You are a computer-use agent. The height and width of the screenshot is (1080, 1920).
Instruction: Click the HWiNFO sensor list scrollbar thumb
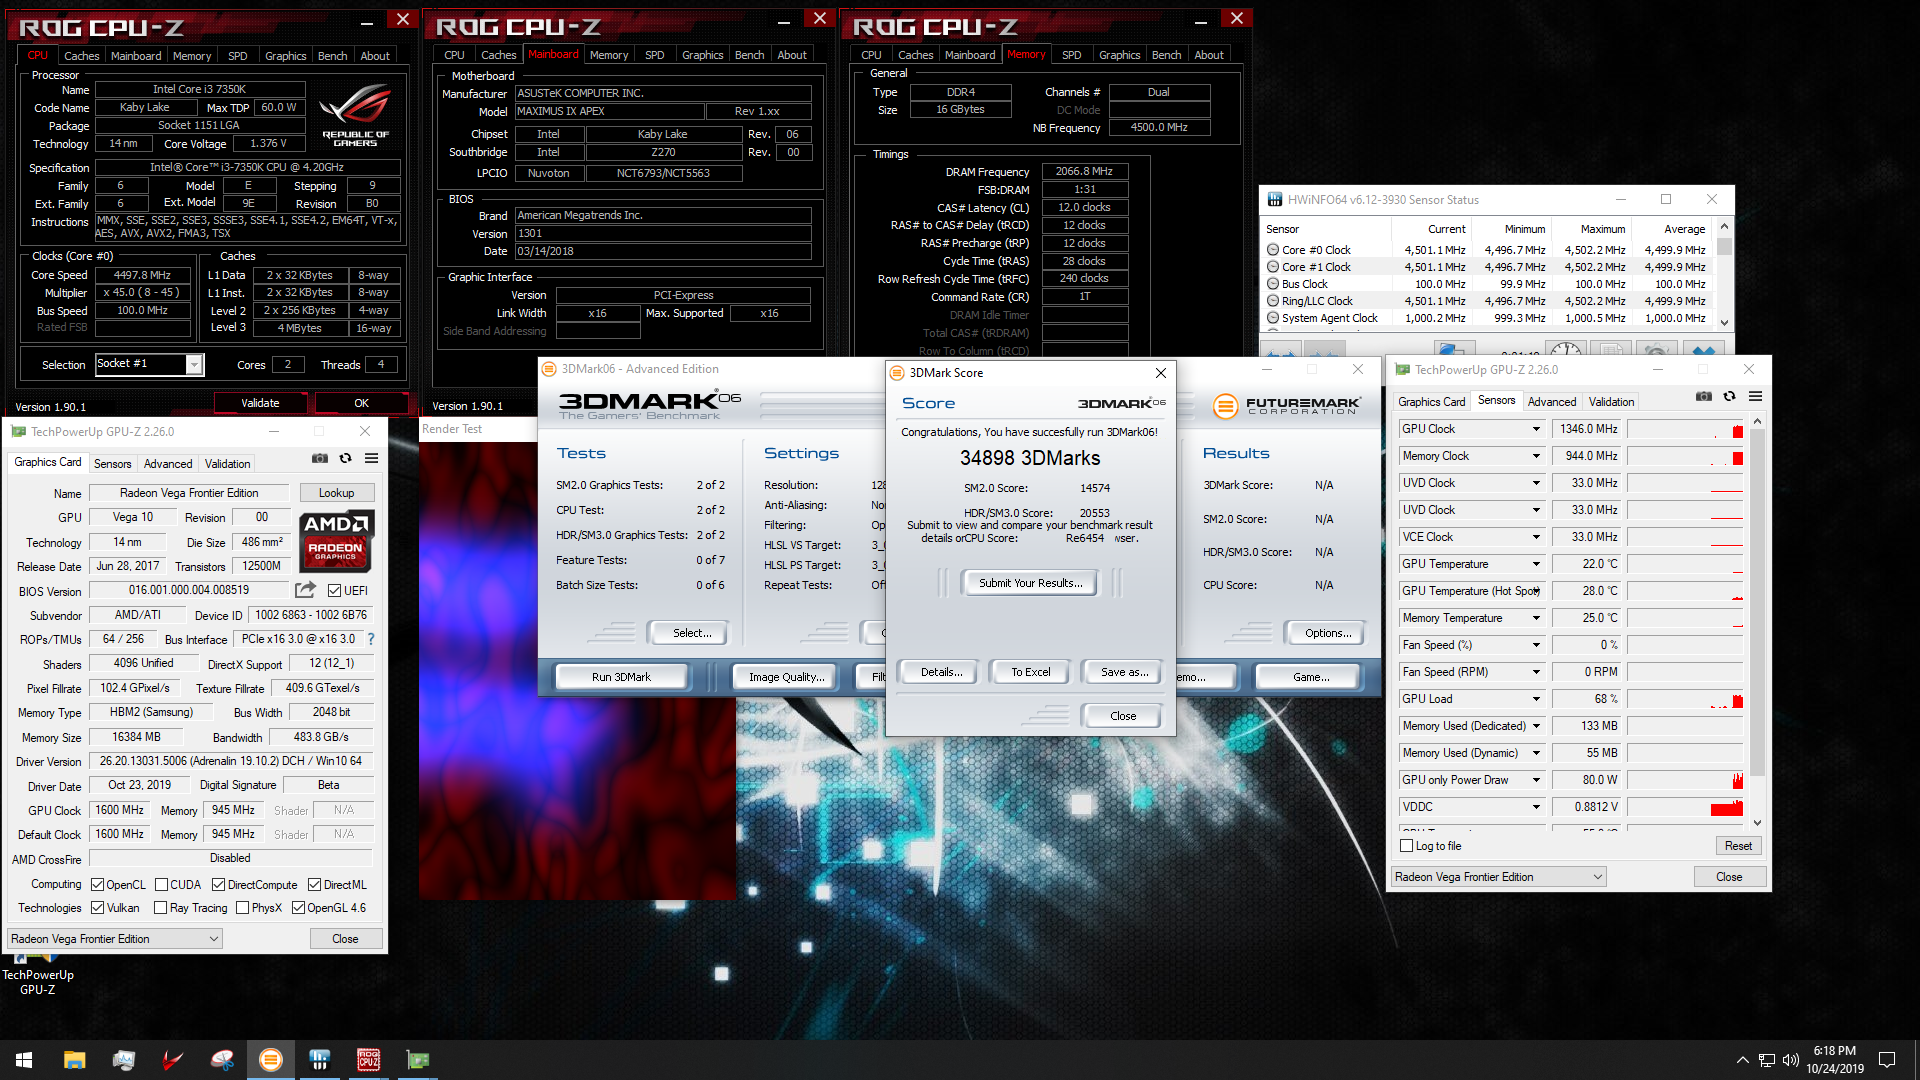[x=1724, y=246]
